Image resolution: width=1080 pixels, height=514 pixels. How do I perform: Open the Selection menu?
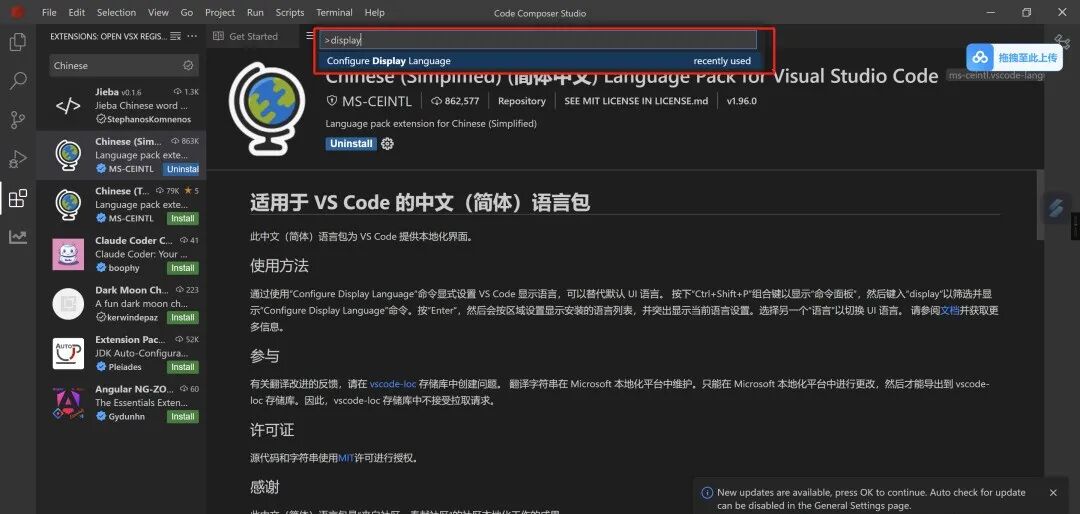pos(116,12)
